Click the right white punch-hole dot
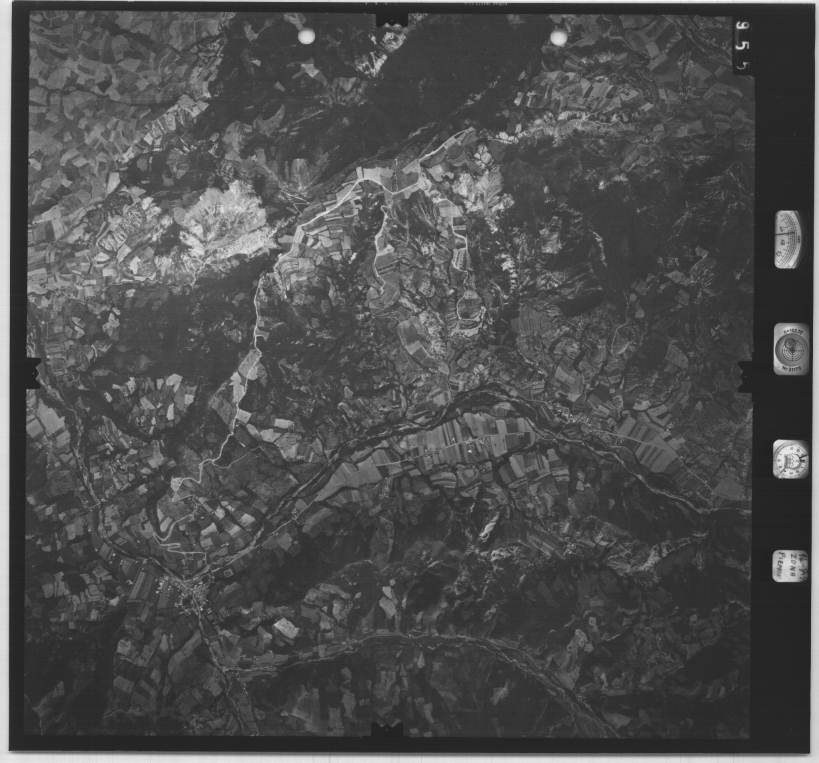The height and width of the screenshot is (763, 819). pyautogui.click(x=559, y=38)
